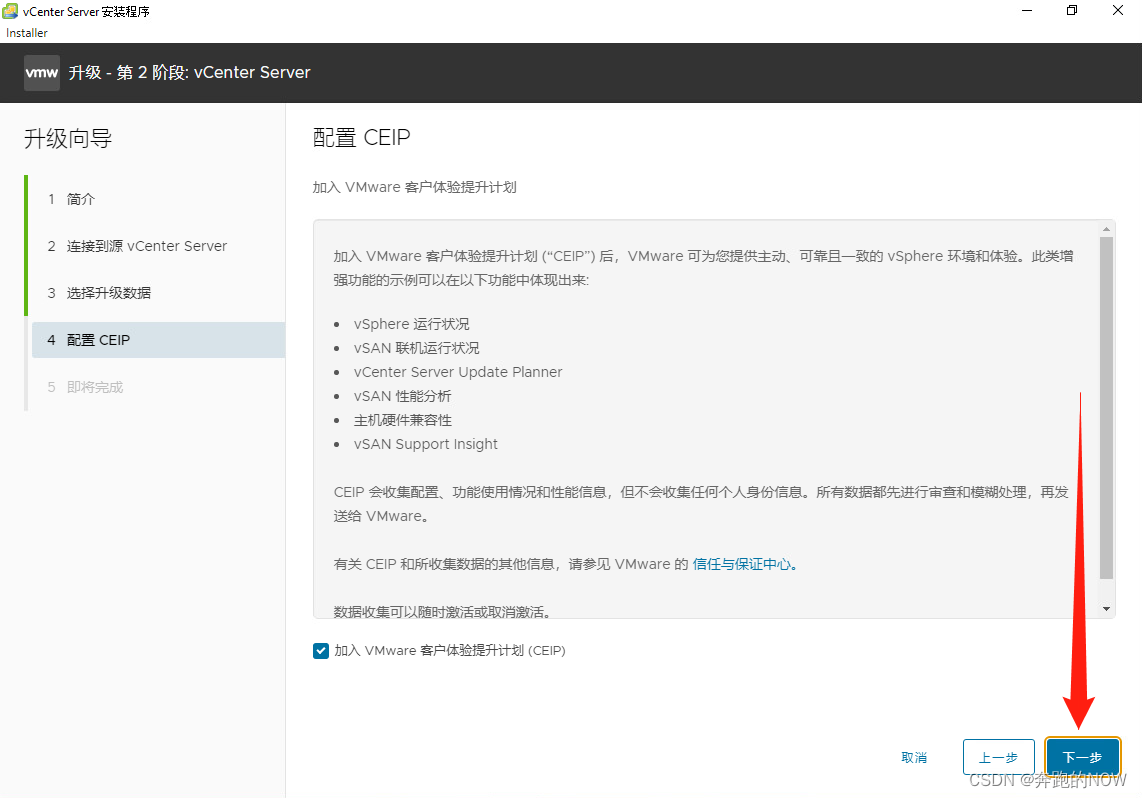1142x798 pixels.
Task: Open the Installer menu
Action: point(27,33)
